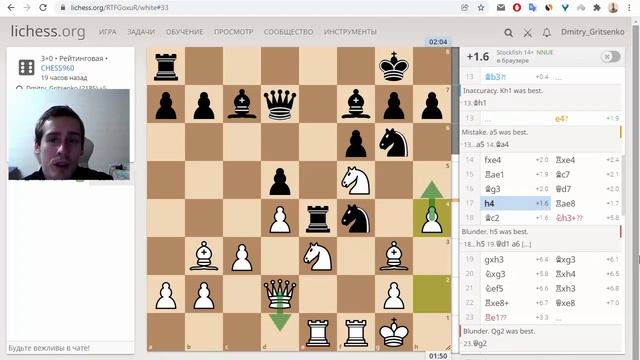Click the black king on g8
This screenshot has height=360, width=640.
[x=394, y=66]
